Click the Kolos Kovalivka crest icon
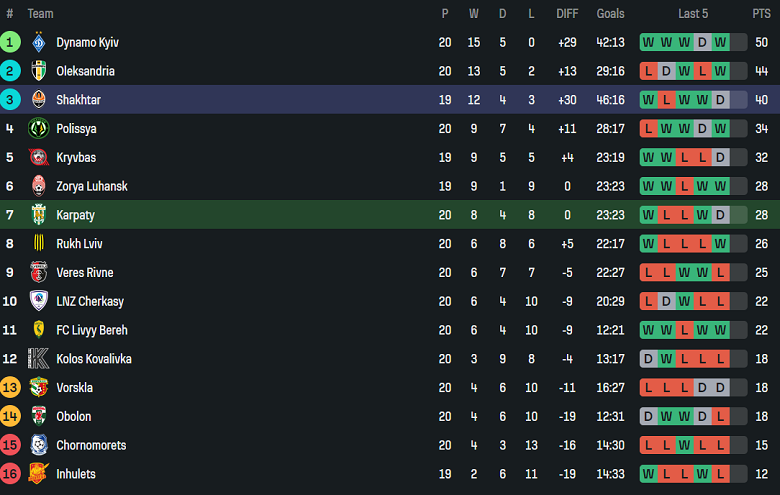Screen dimensions: 780x495 [39, 359]
